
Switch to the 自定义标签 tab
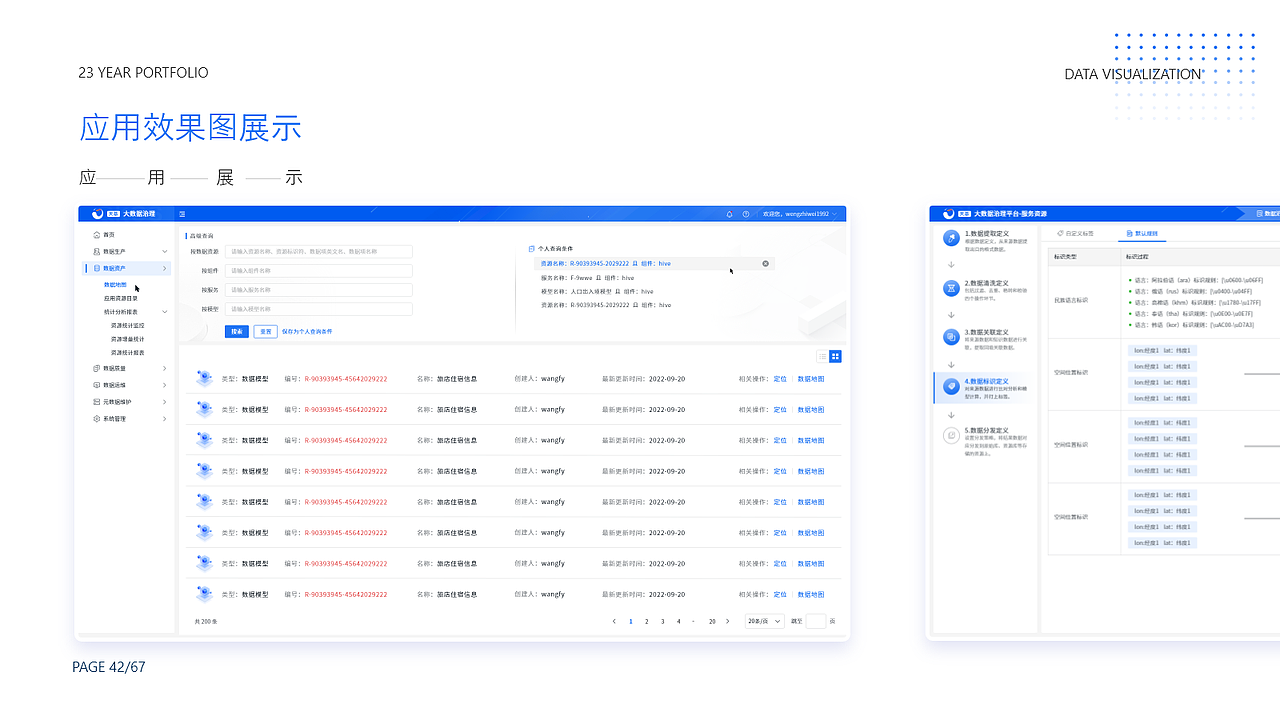click(1075, 233)
